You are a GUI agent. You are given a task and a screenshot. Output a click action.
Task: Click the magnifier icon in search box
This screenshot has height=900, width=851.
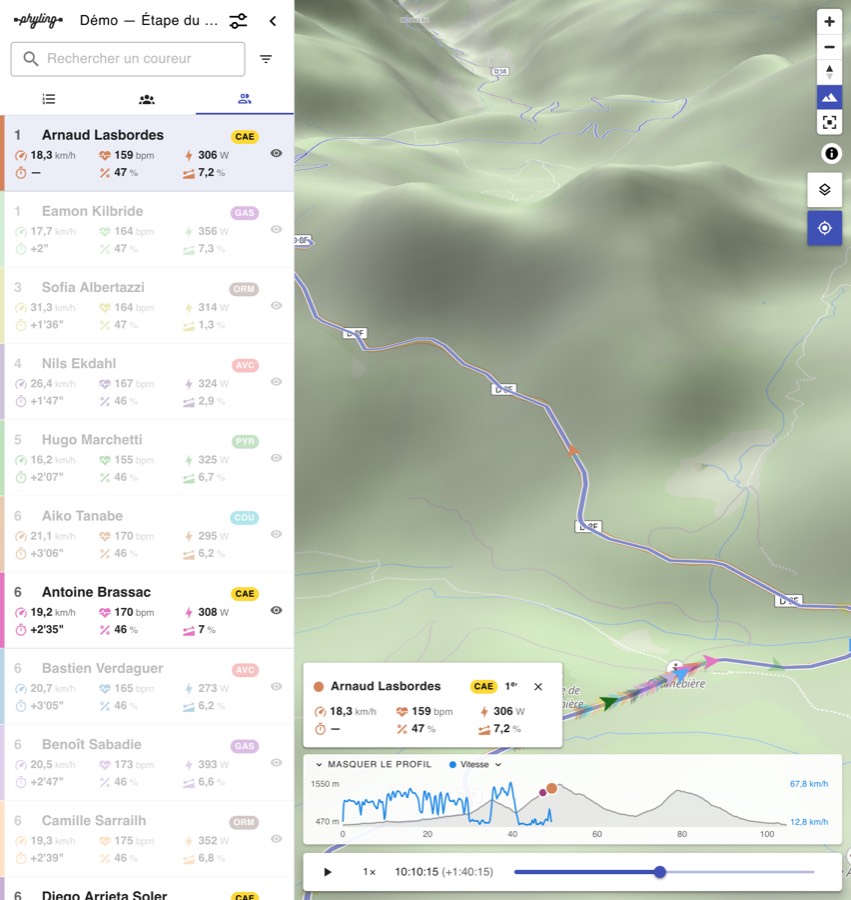pos(30,59)
